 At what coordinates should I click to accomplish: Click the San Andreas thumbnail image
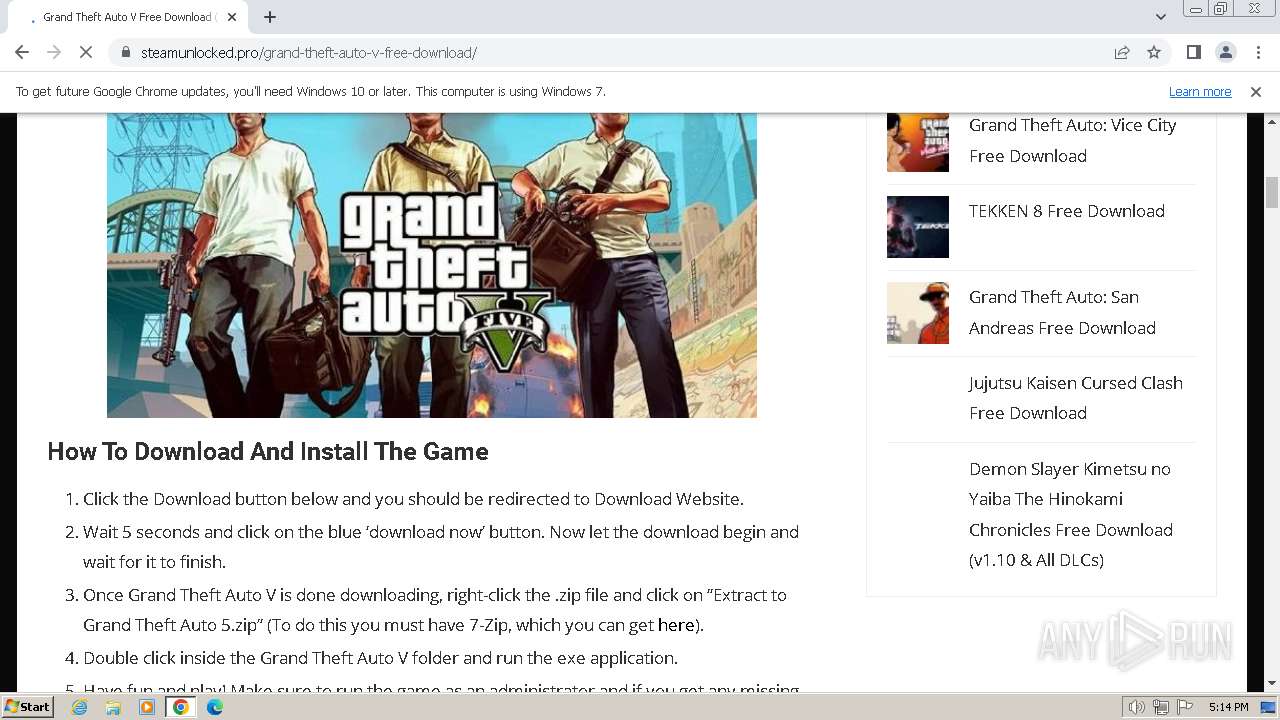917,313
